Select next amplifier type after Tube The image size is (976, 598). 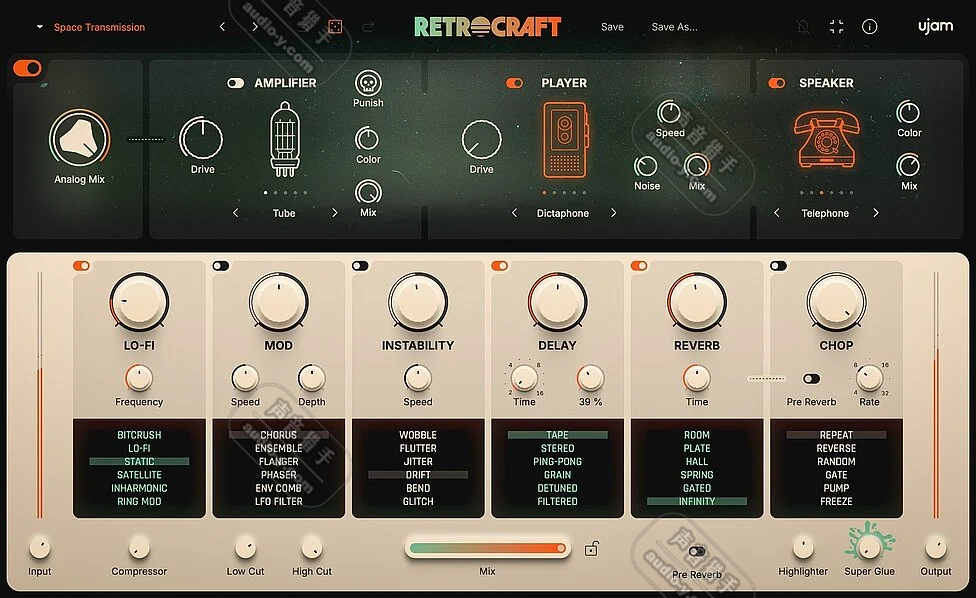click(334, 213)
